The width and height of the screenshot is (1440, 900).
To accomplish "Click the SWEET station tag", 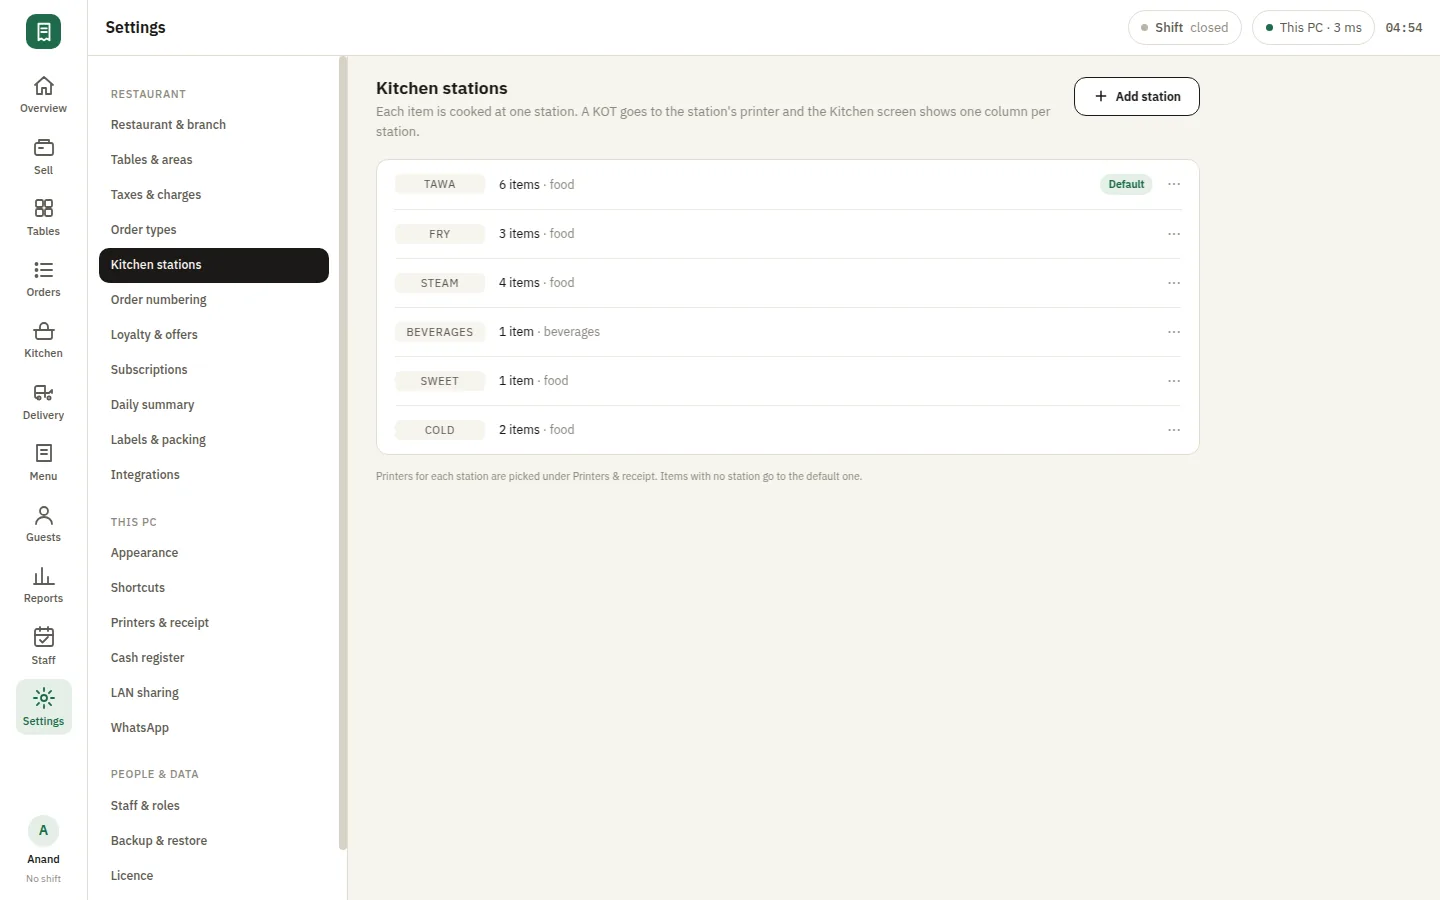I will pyautogui.click(x=440, y=381).
